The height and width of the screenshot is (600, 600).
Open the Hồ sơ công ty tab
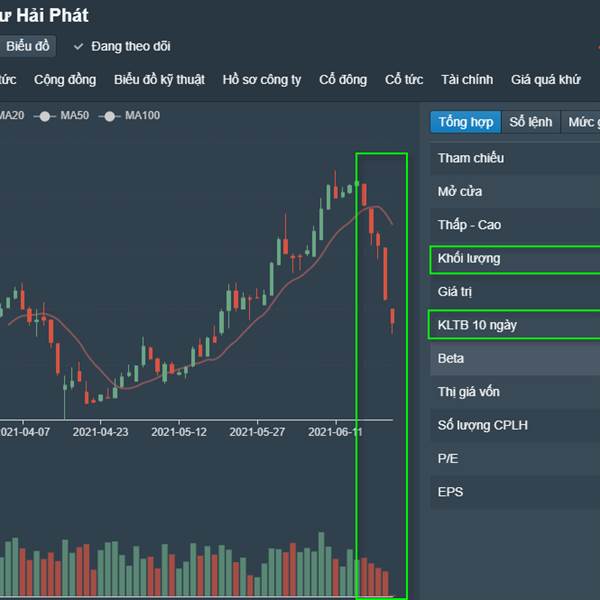261,80
